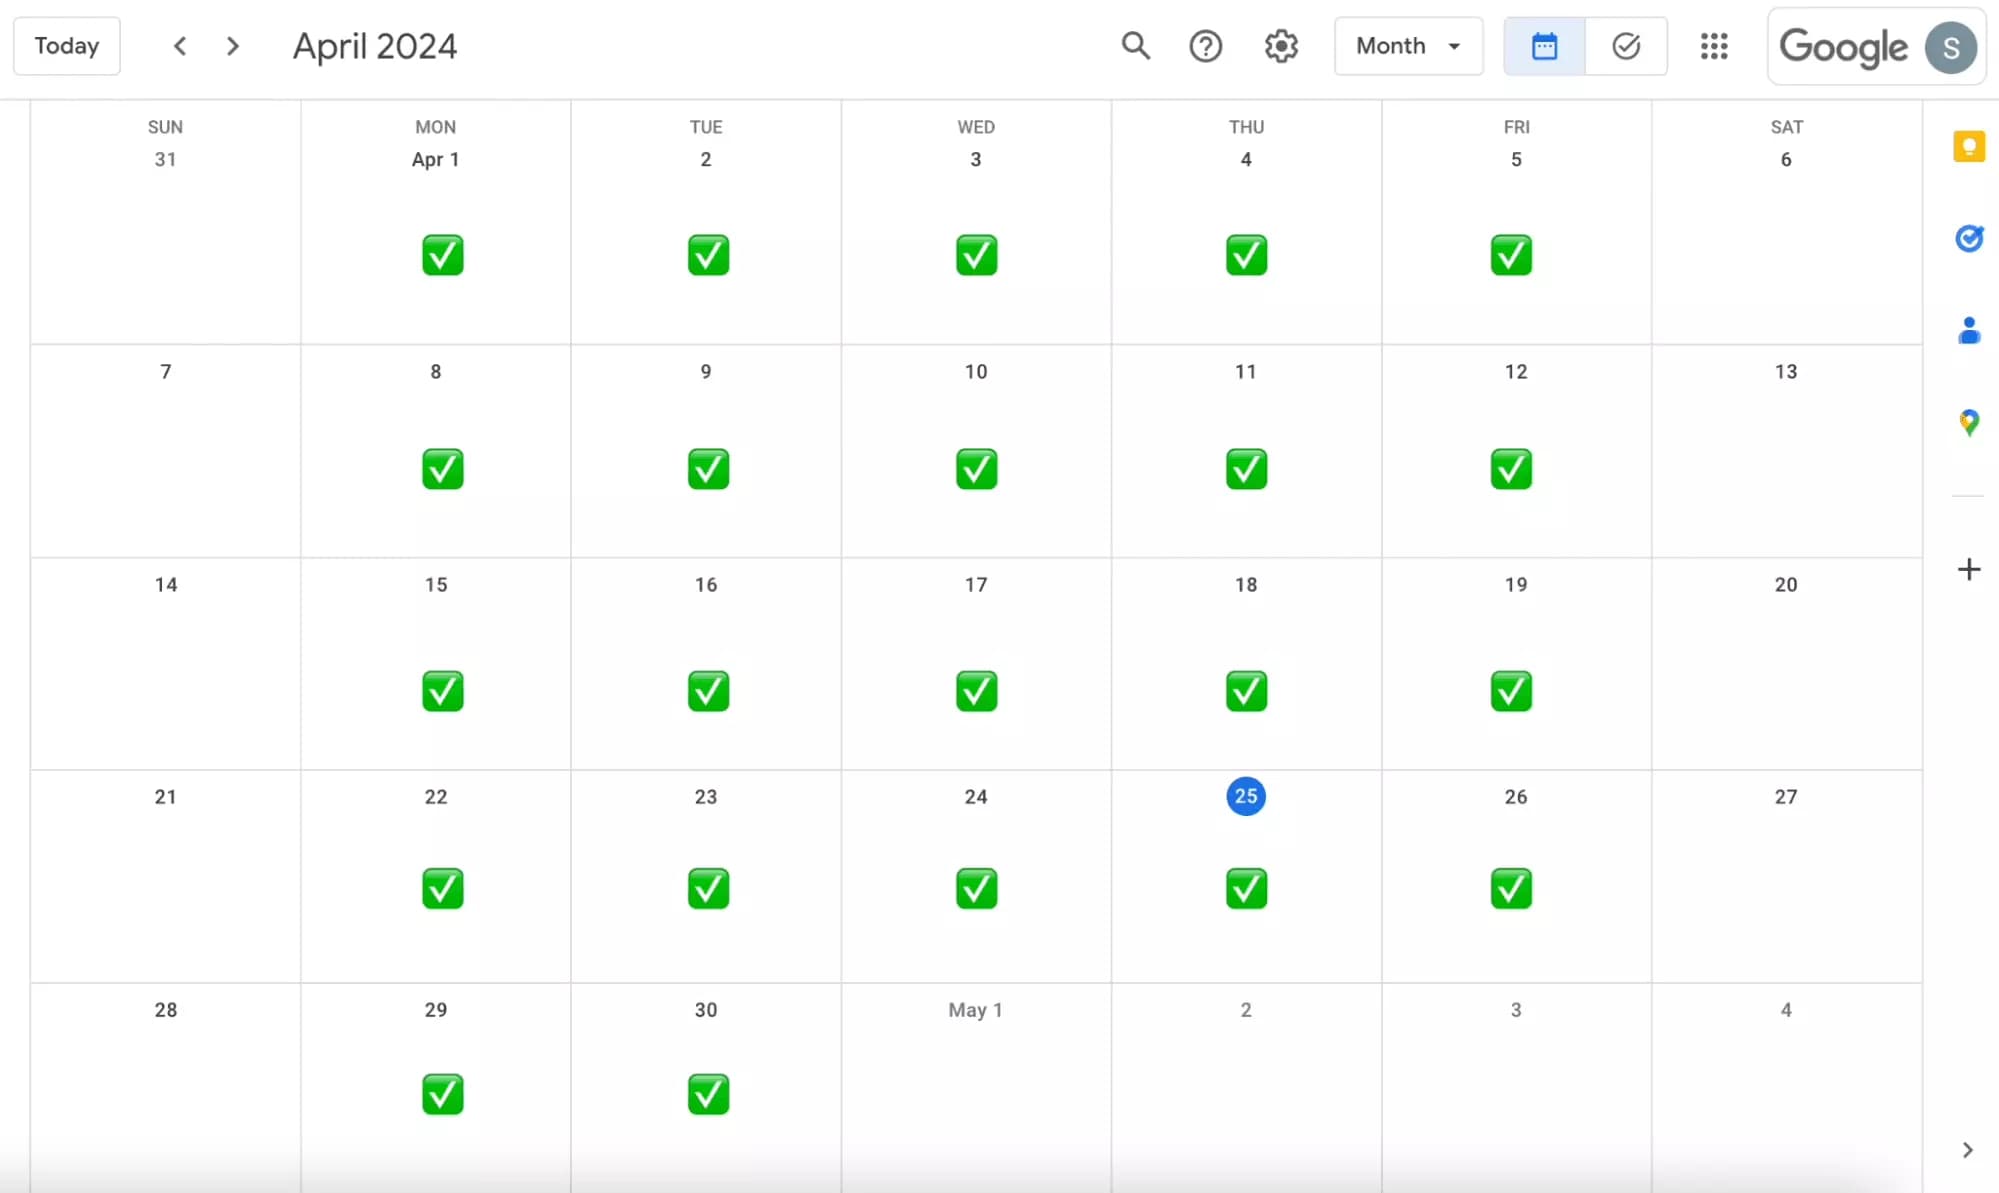Open the check mark event on April 11
Screen dimensions: 1999x1193
(x=1246, y=469)
